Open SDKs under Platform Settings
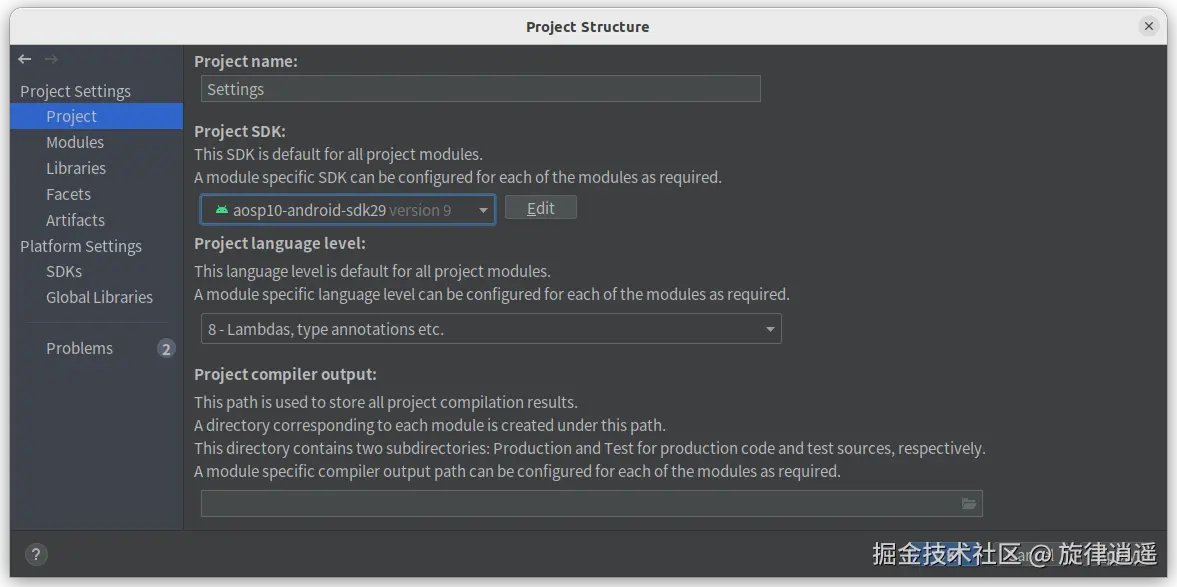The image size is (1177, 587). point(64,271)
